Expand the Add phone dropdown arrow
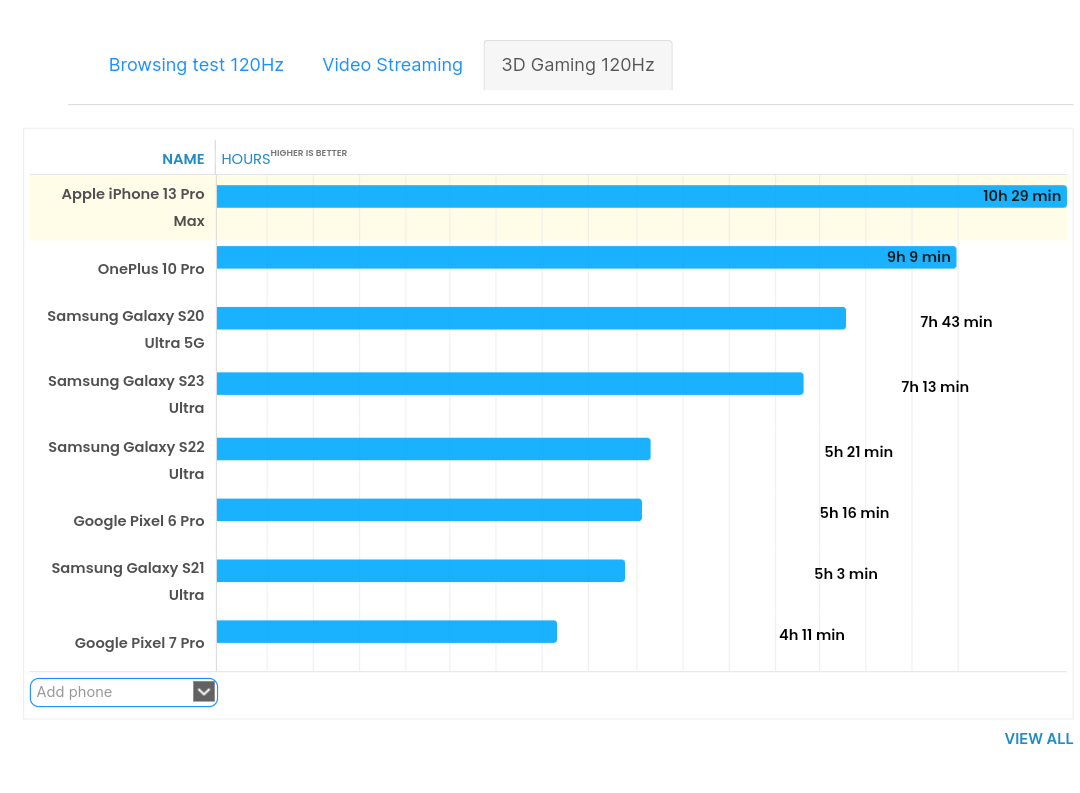 click(x=204, y=692)
